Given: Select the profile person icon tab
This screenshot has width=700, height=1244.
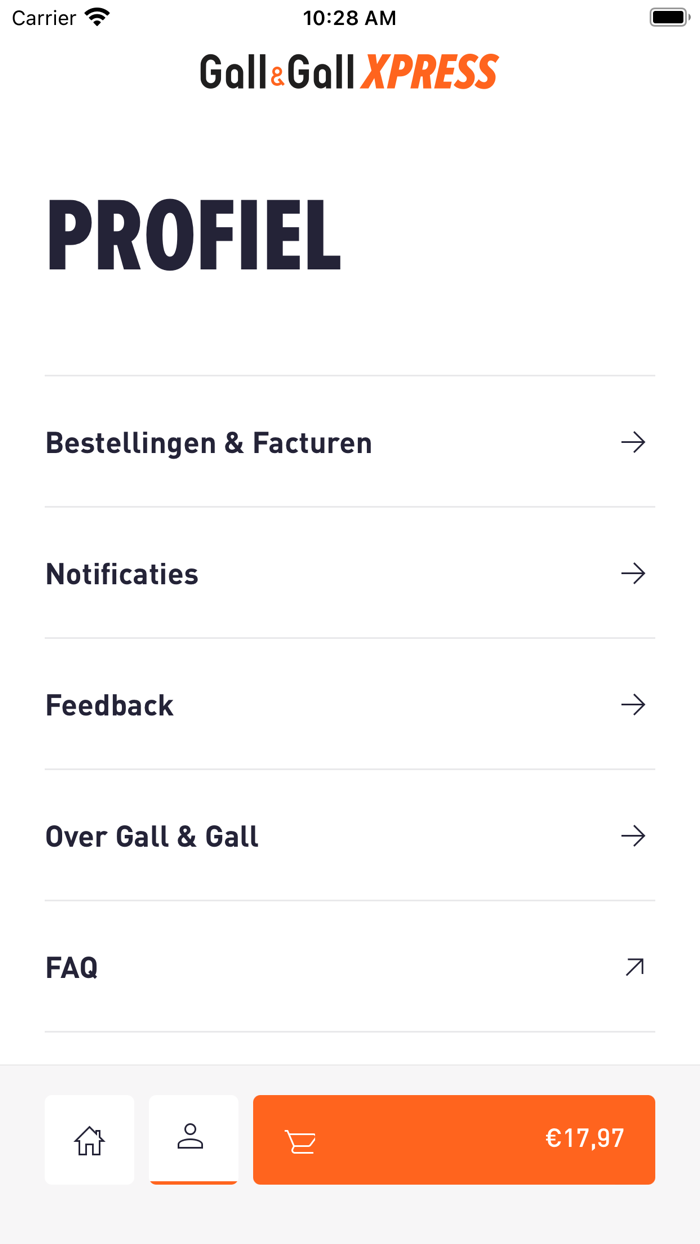Looking at the screenshot, I should coord(193,1138).
